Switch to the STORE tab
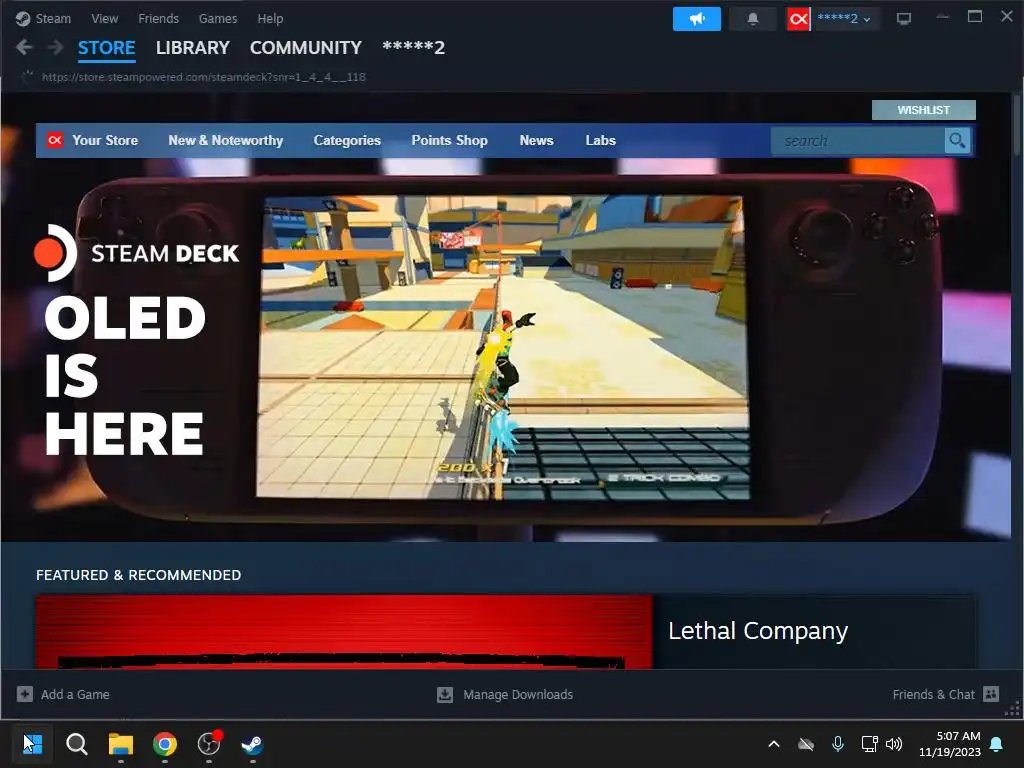The image size is (1024, 768). pos(106,48)
